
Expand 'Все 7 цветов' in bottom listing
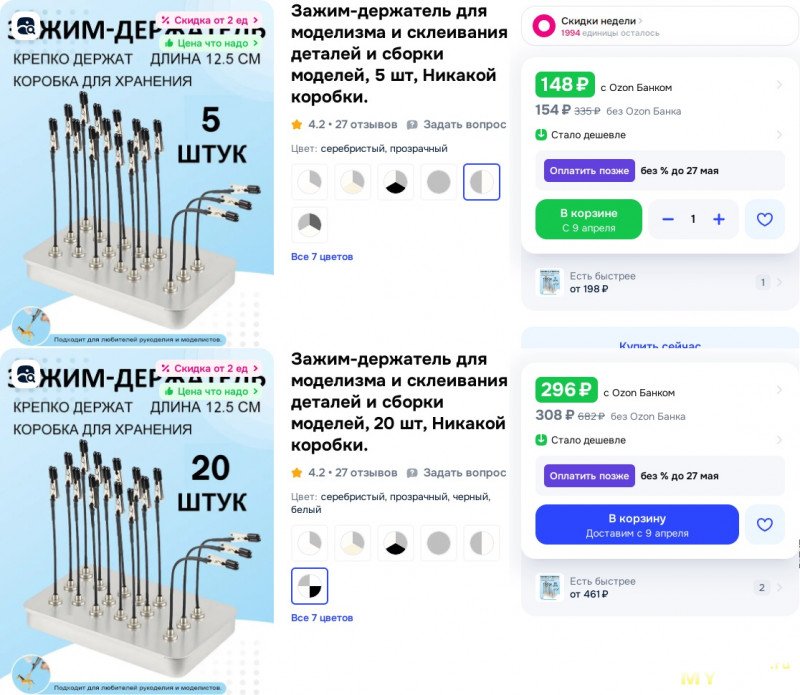tap(322, 617)
